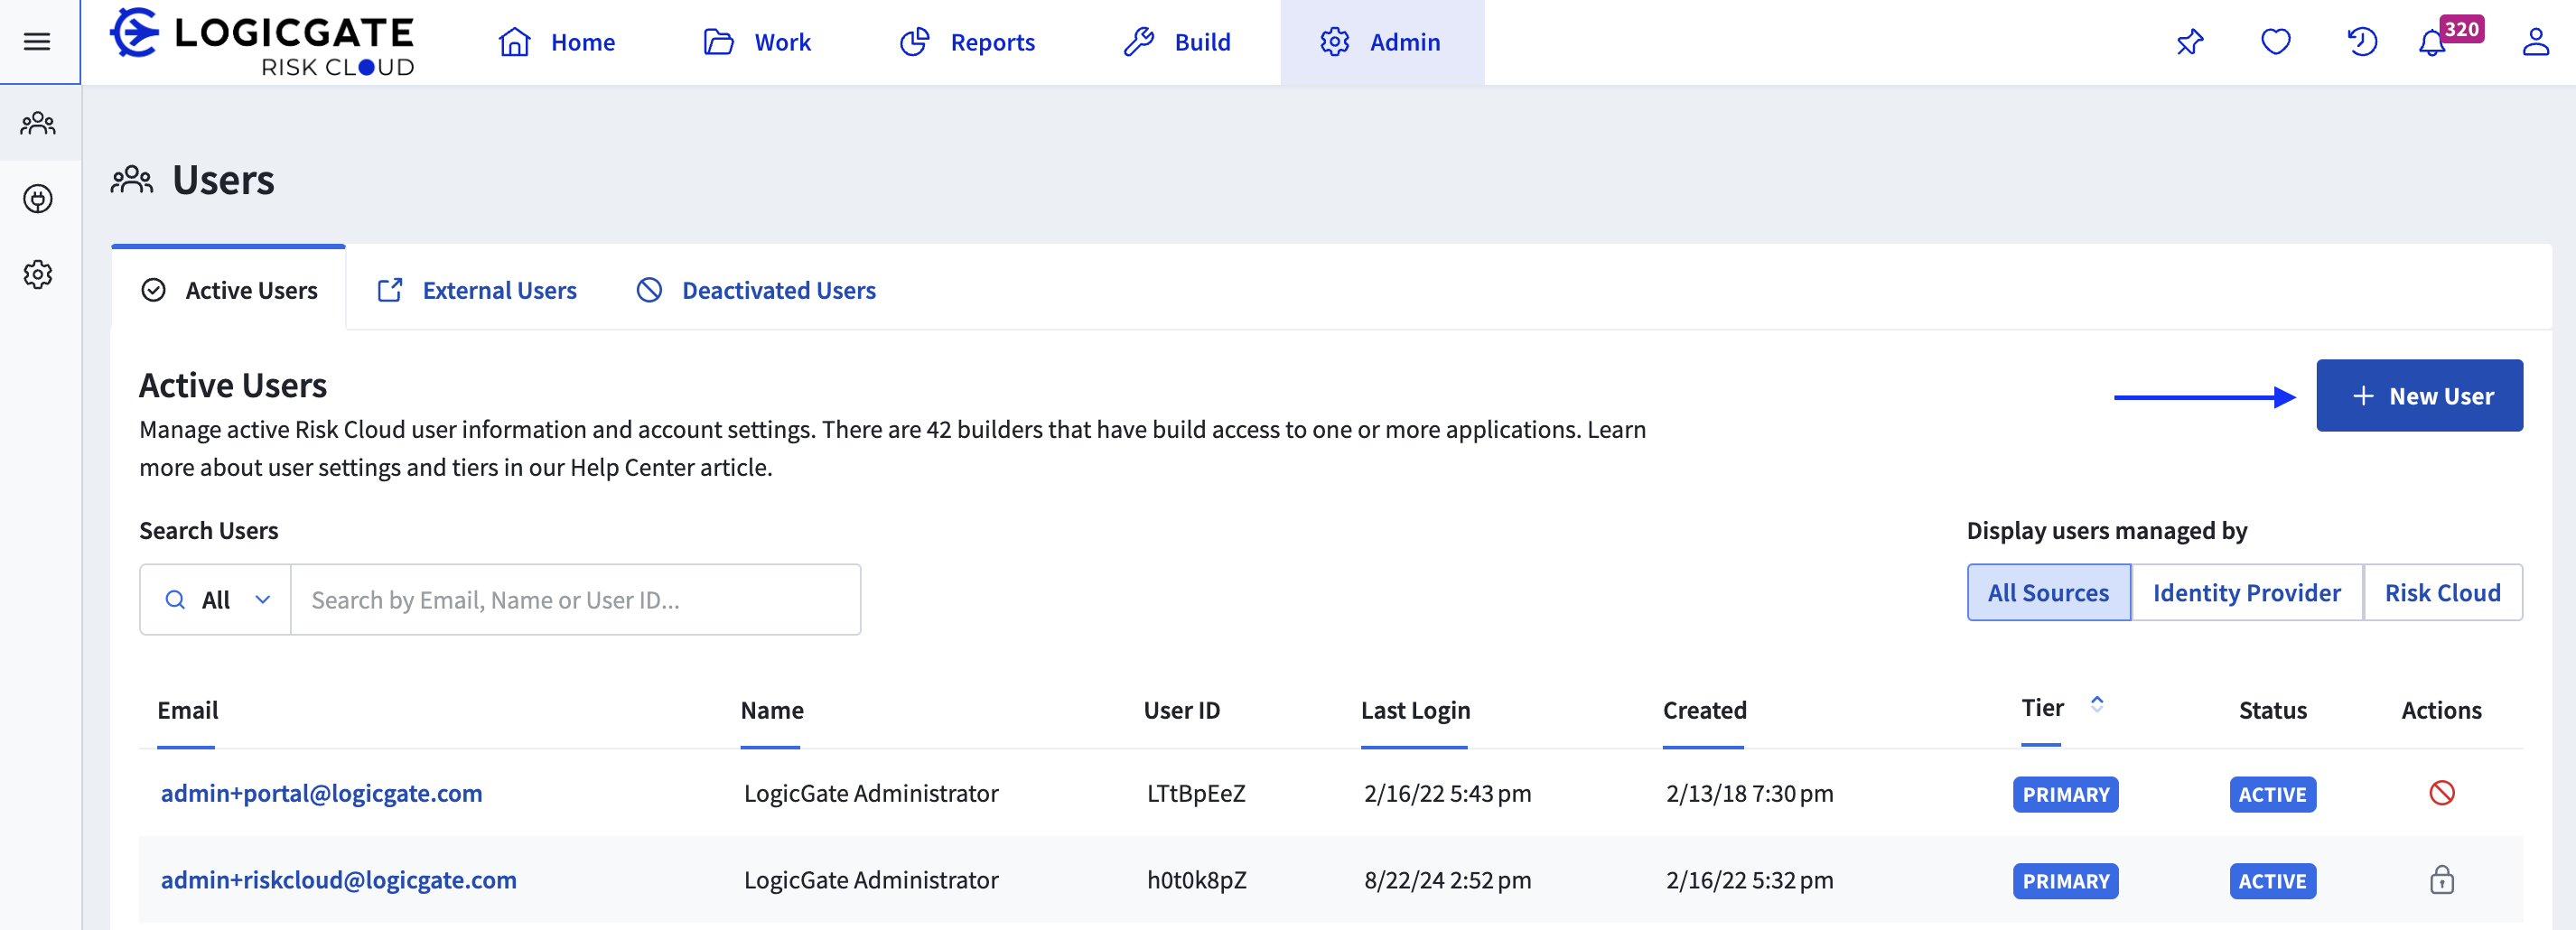Click User ID h0t0k8pZ
2576x930 pixels.
(1196, 880)
